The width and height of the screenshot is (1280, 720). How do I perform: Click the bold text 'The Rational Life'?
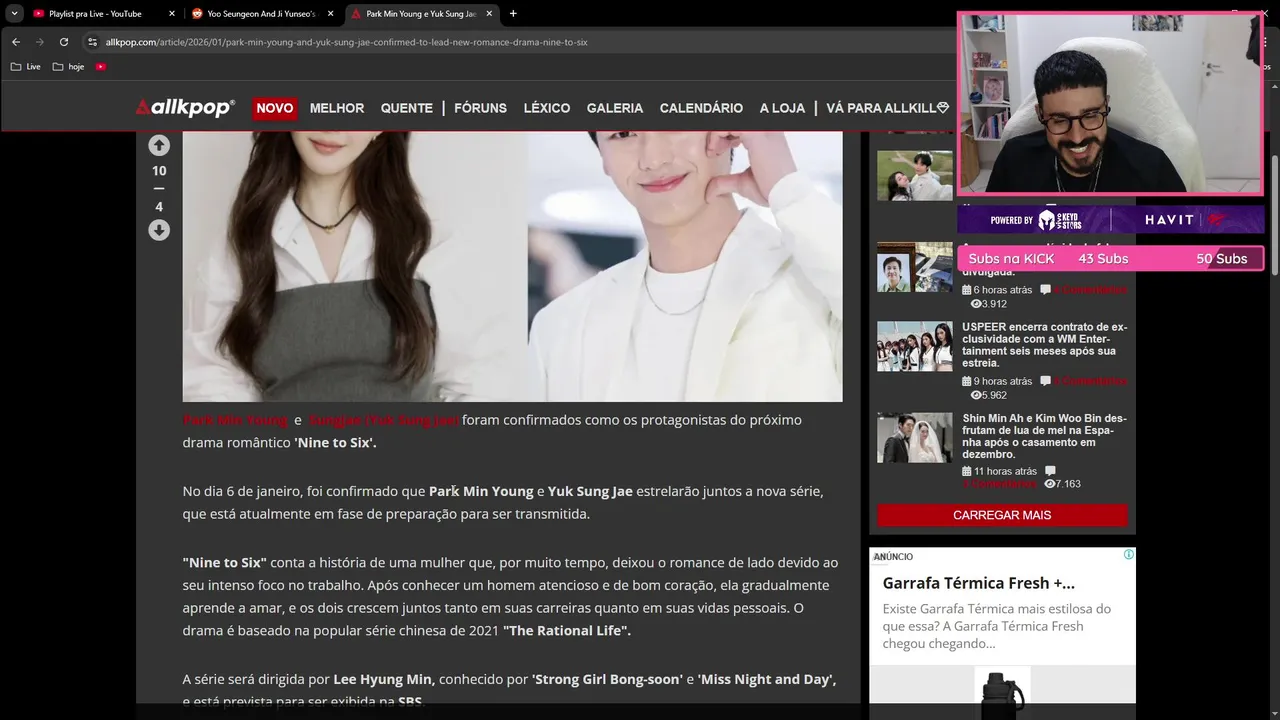[567, 631]
